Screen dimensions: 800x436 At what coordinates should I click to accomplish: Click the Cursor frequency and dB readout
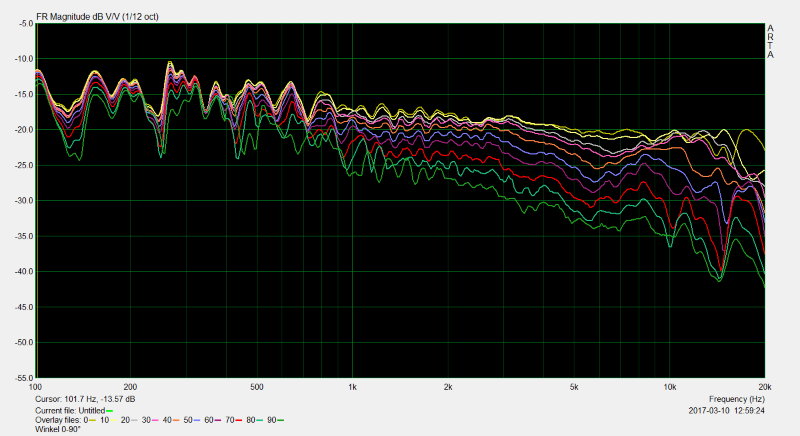point(85,399)
